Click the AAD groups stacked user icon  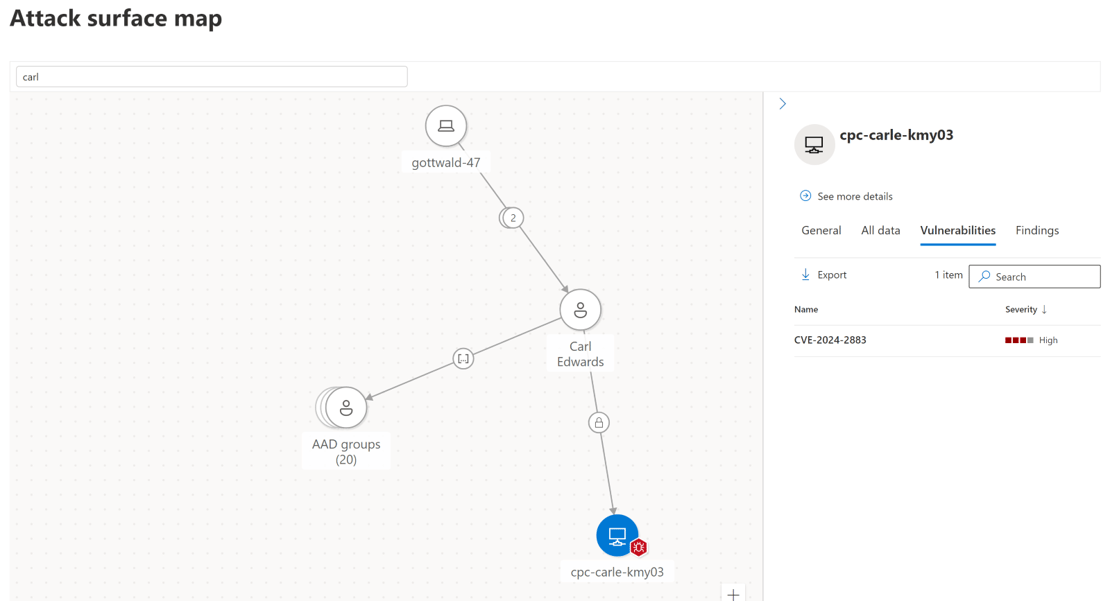(347, 407)
